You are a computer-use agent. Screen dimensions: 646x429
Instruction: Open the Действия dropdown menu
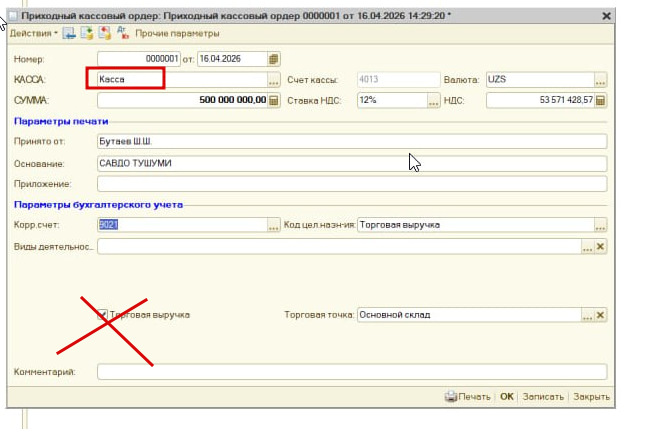(x=33, y=33)
